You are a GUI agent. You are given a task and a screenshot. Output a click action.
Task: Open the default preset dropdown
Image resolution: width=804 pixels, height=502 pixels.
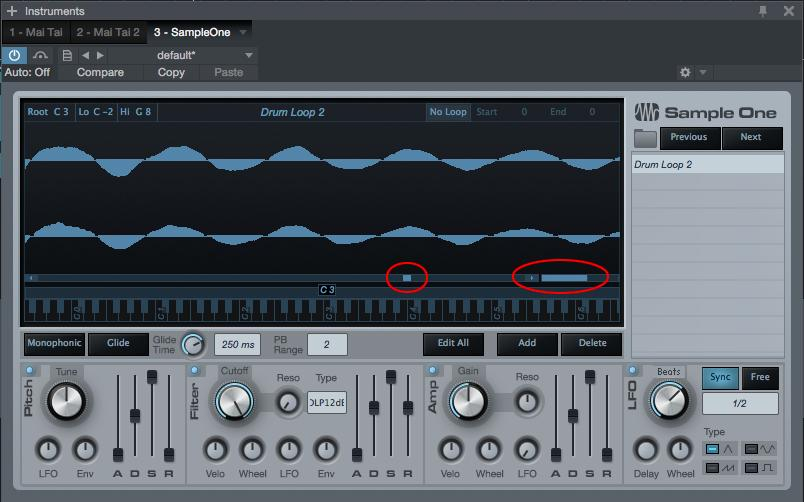(x=248, y=55)
